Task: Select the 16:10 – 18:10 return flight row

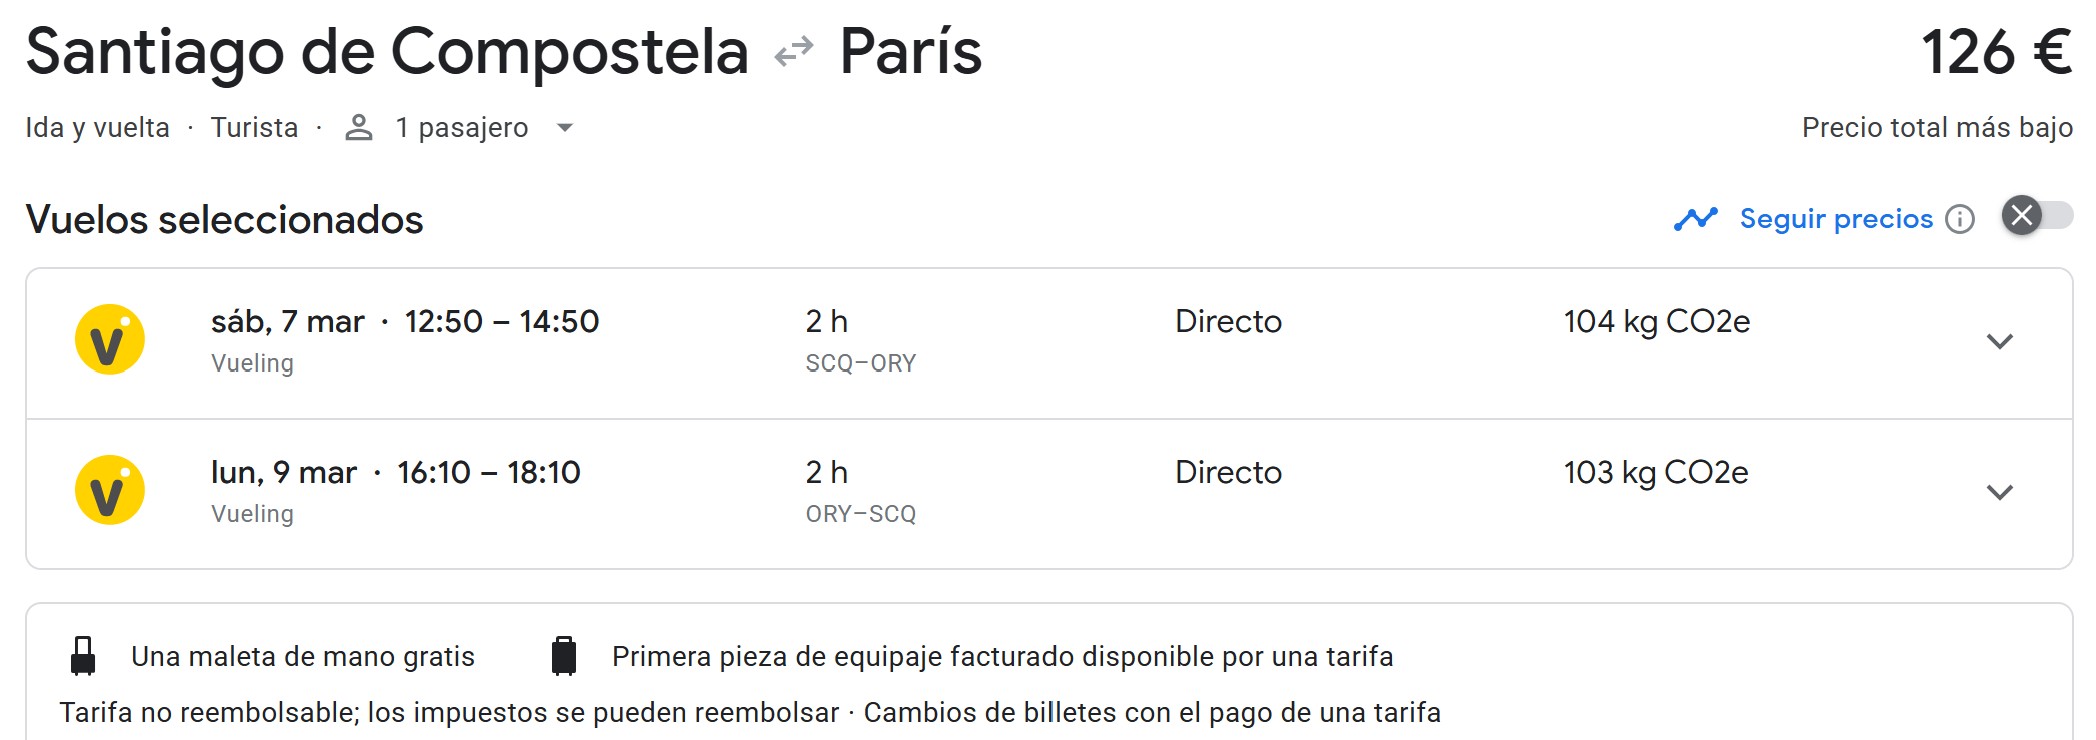Action: click(488, 473)
